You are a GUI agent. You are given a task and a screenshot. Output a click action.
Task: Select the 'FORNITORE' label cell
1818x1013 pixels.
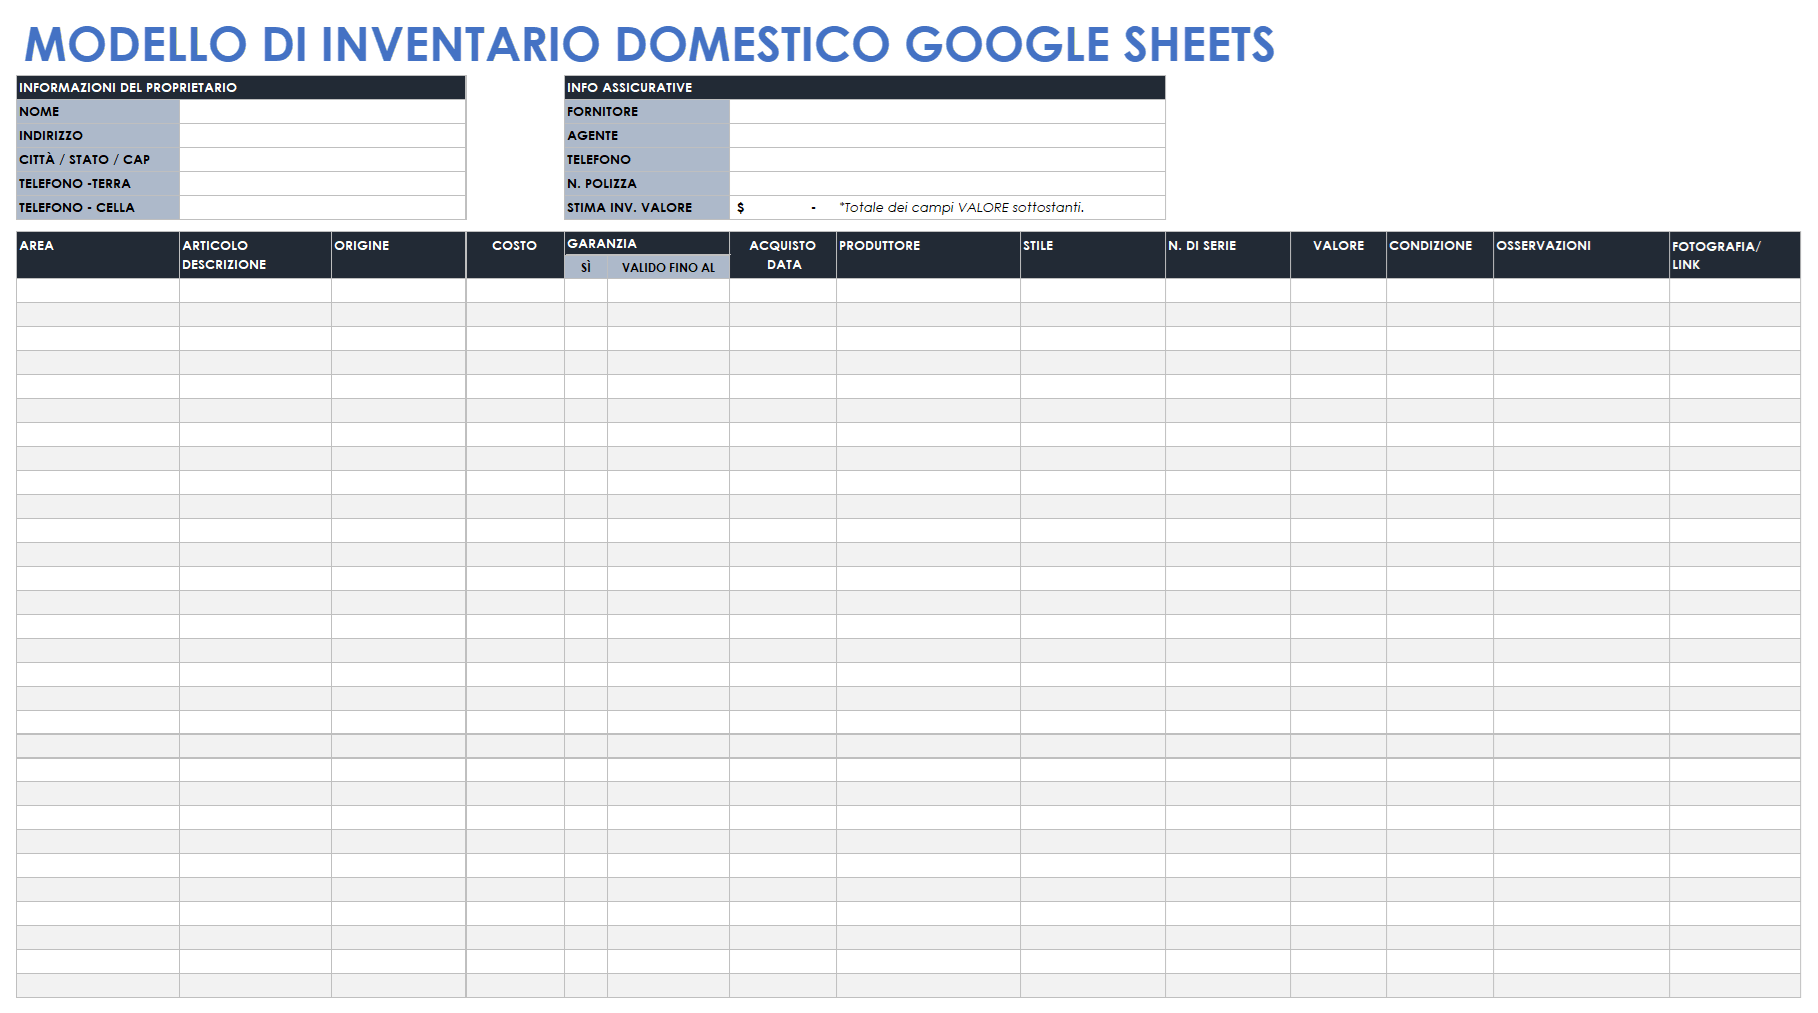click(647, 112)
